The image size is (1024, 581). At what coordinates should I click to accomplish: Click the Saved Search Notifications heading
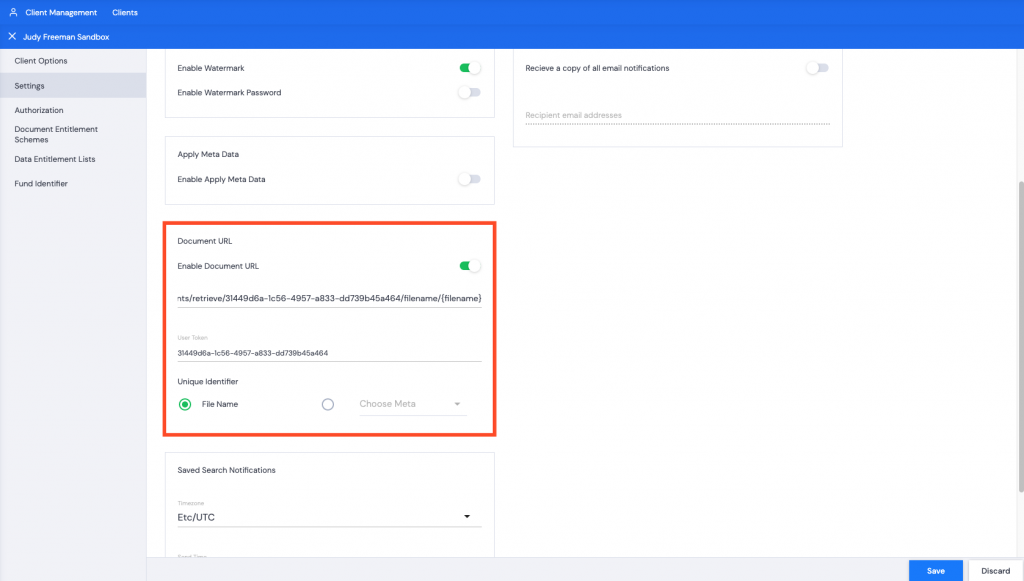(227, 470)
